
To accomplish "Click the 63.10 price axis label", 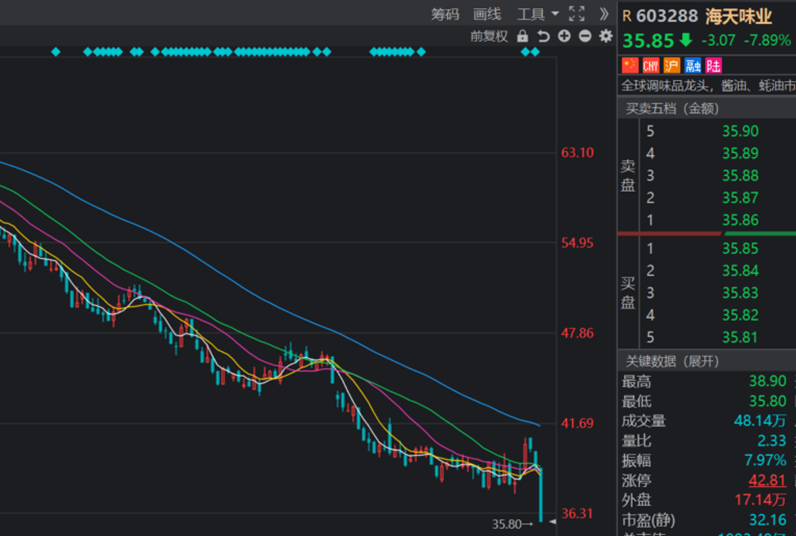I will point(577,153).
